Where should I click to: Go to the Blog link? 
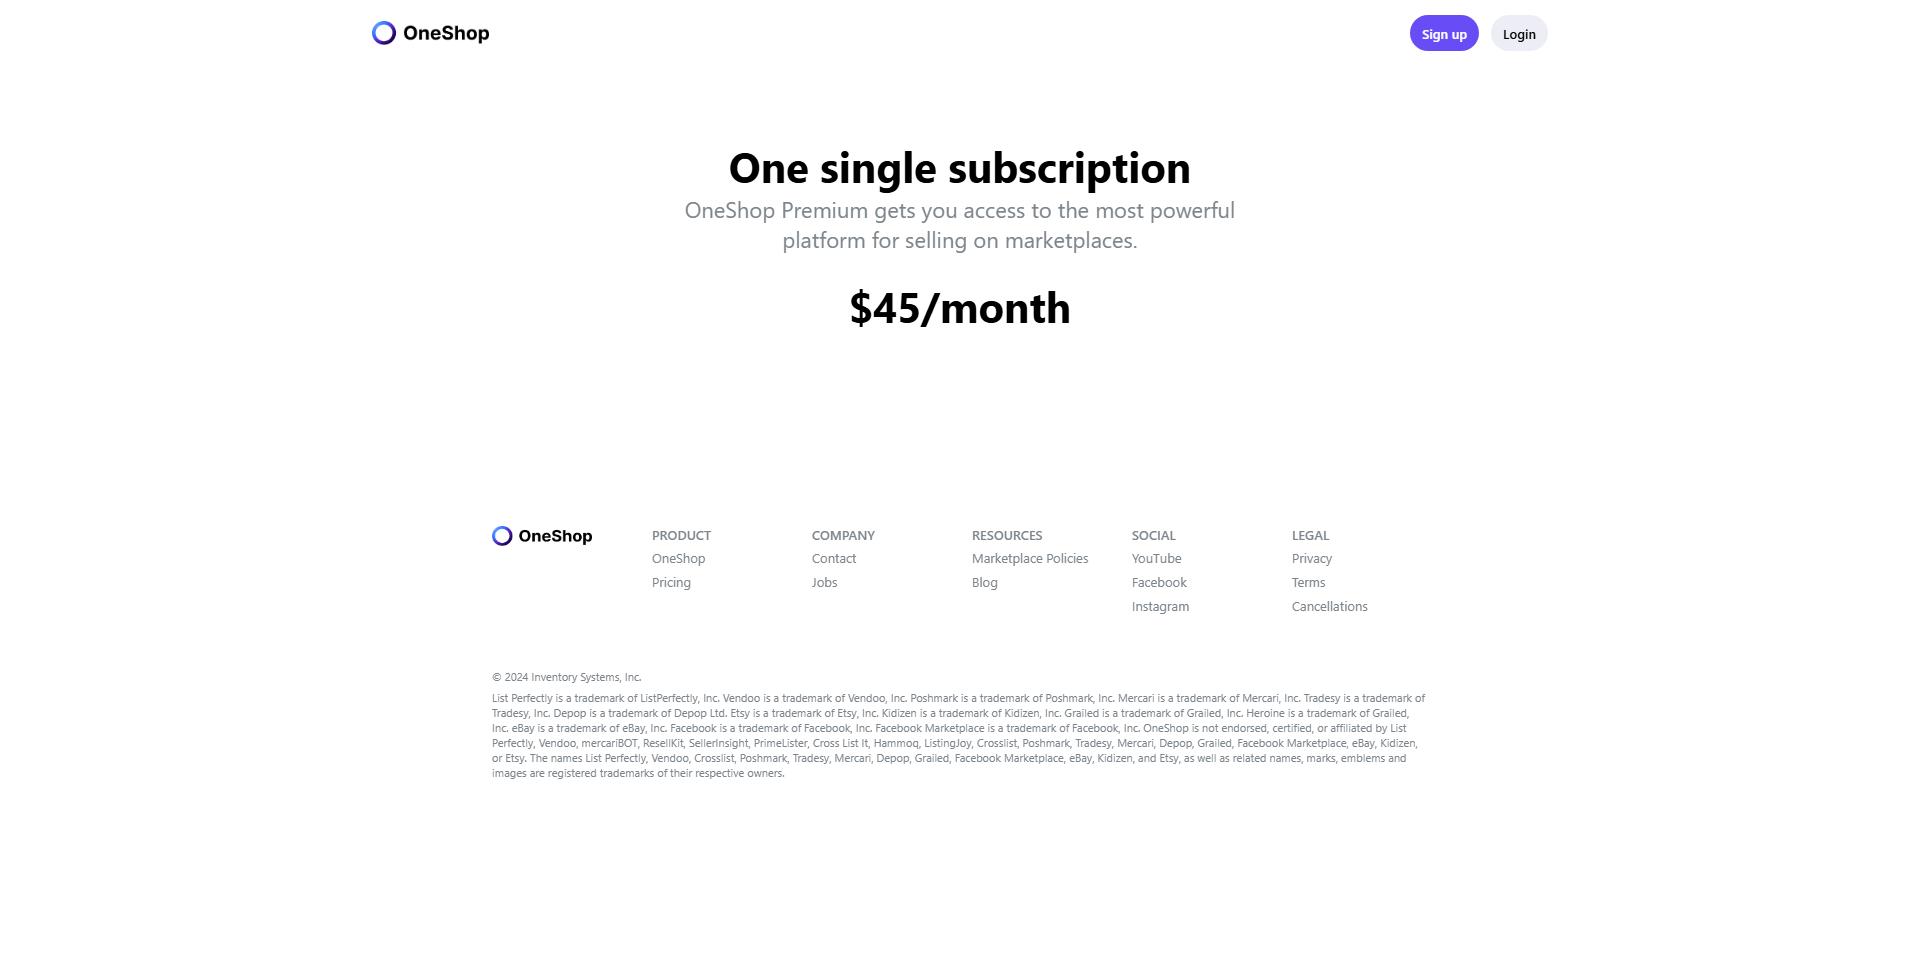click(x=984, y=583)
